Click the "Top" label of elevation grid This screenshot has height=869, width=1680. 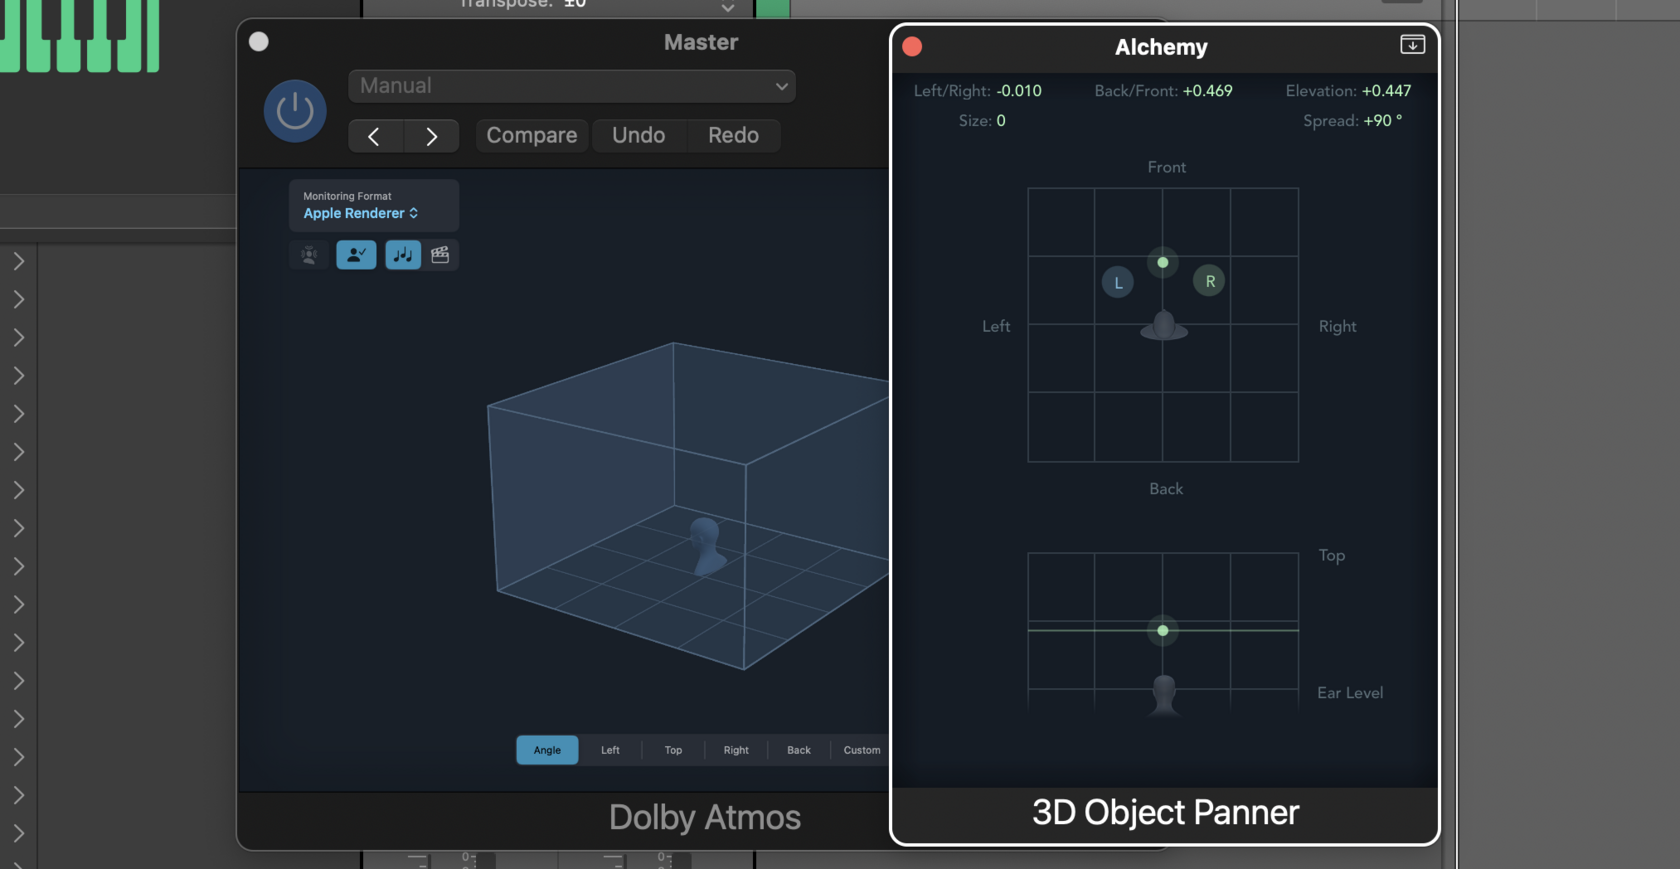pos(1332,556)
